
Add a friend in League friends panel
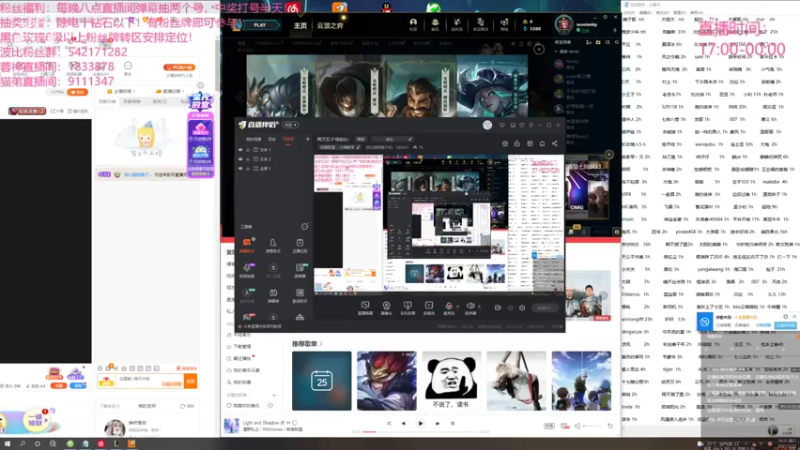[x=589, y=42]
